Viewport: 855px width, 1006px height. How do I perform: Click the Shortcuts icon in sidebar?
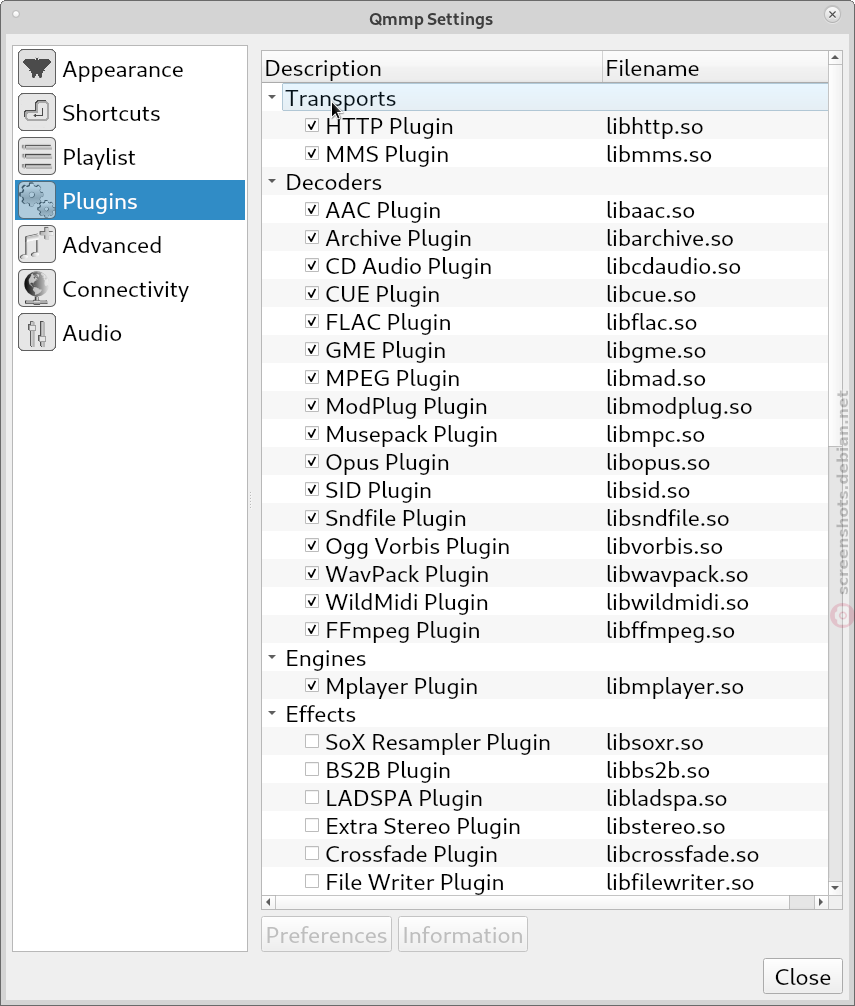click(37, 112)
